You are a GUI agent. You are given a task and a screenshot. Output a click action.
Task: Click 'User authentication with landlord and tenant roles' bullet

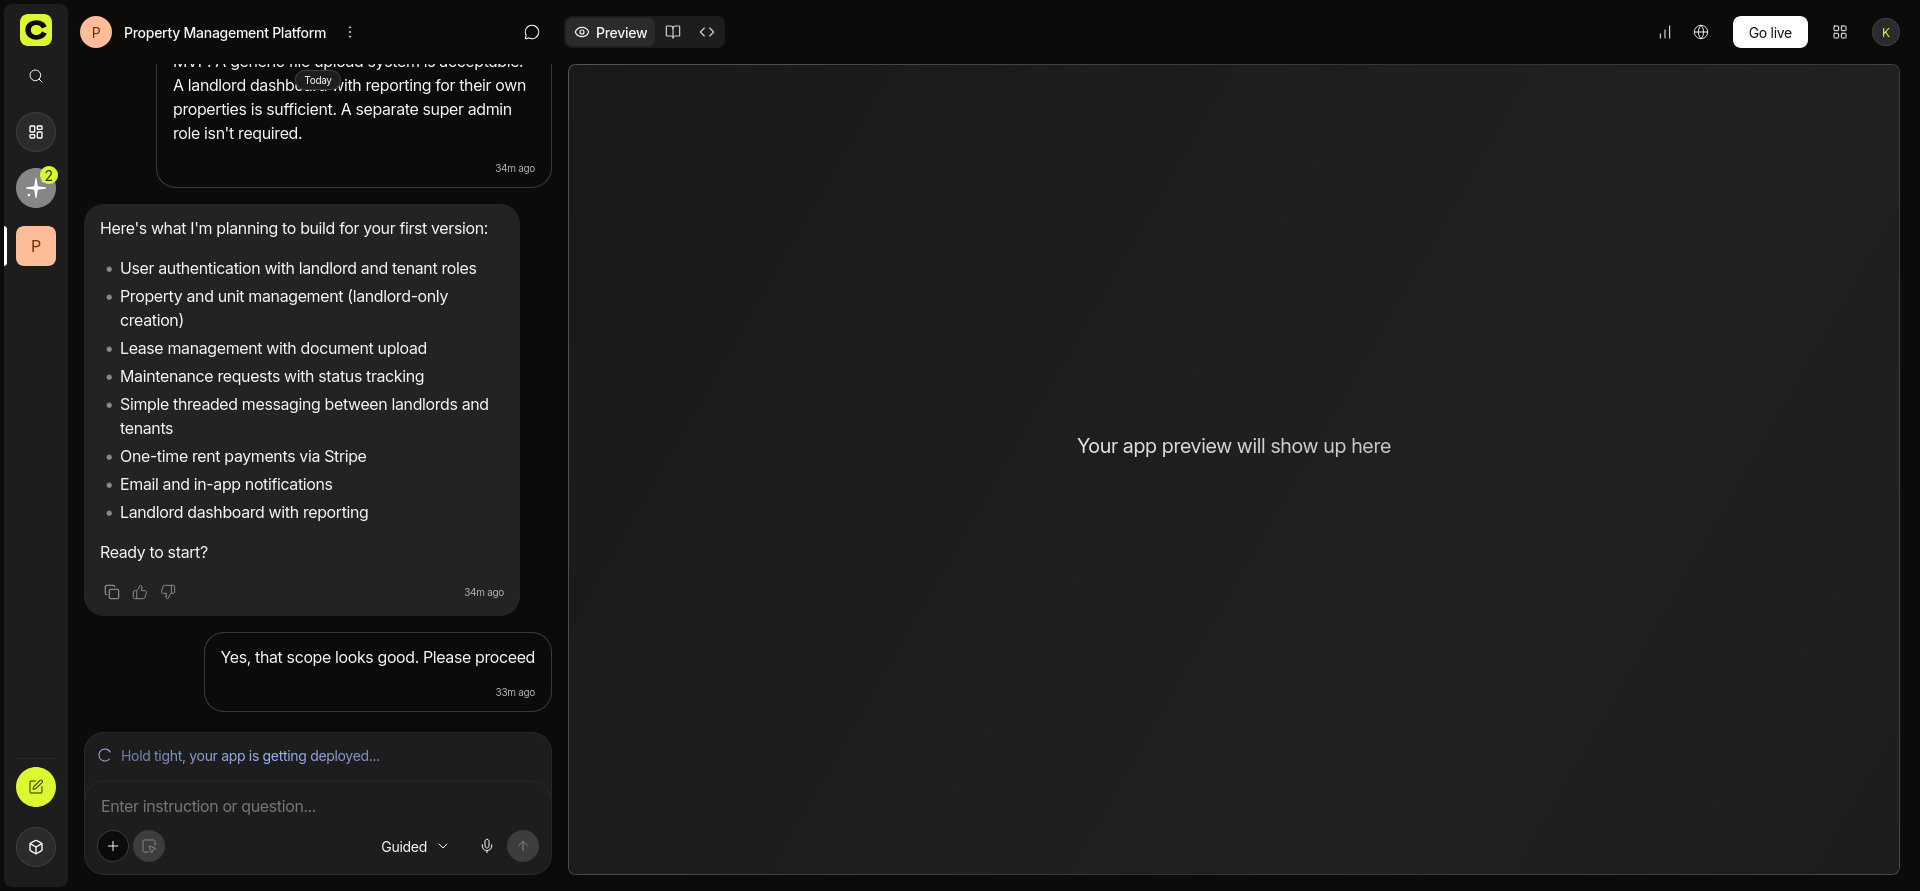click(298, 268)
